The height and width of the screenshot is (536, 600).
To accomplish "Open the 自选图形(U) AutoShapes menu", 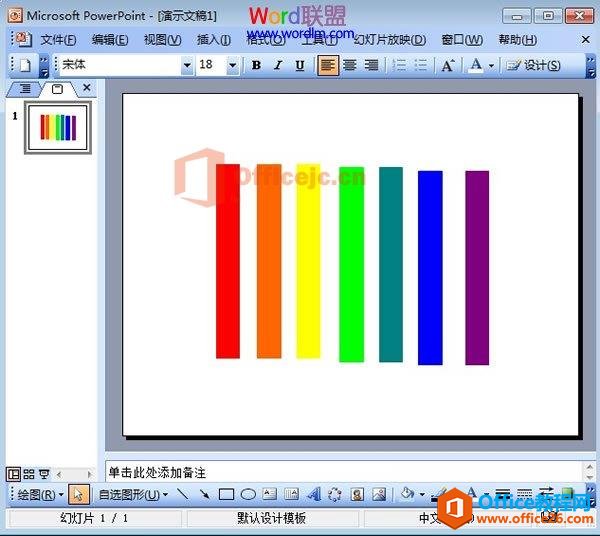I will (x=133, y=495).
